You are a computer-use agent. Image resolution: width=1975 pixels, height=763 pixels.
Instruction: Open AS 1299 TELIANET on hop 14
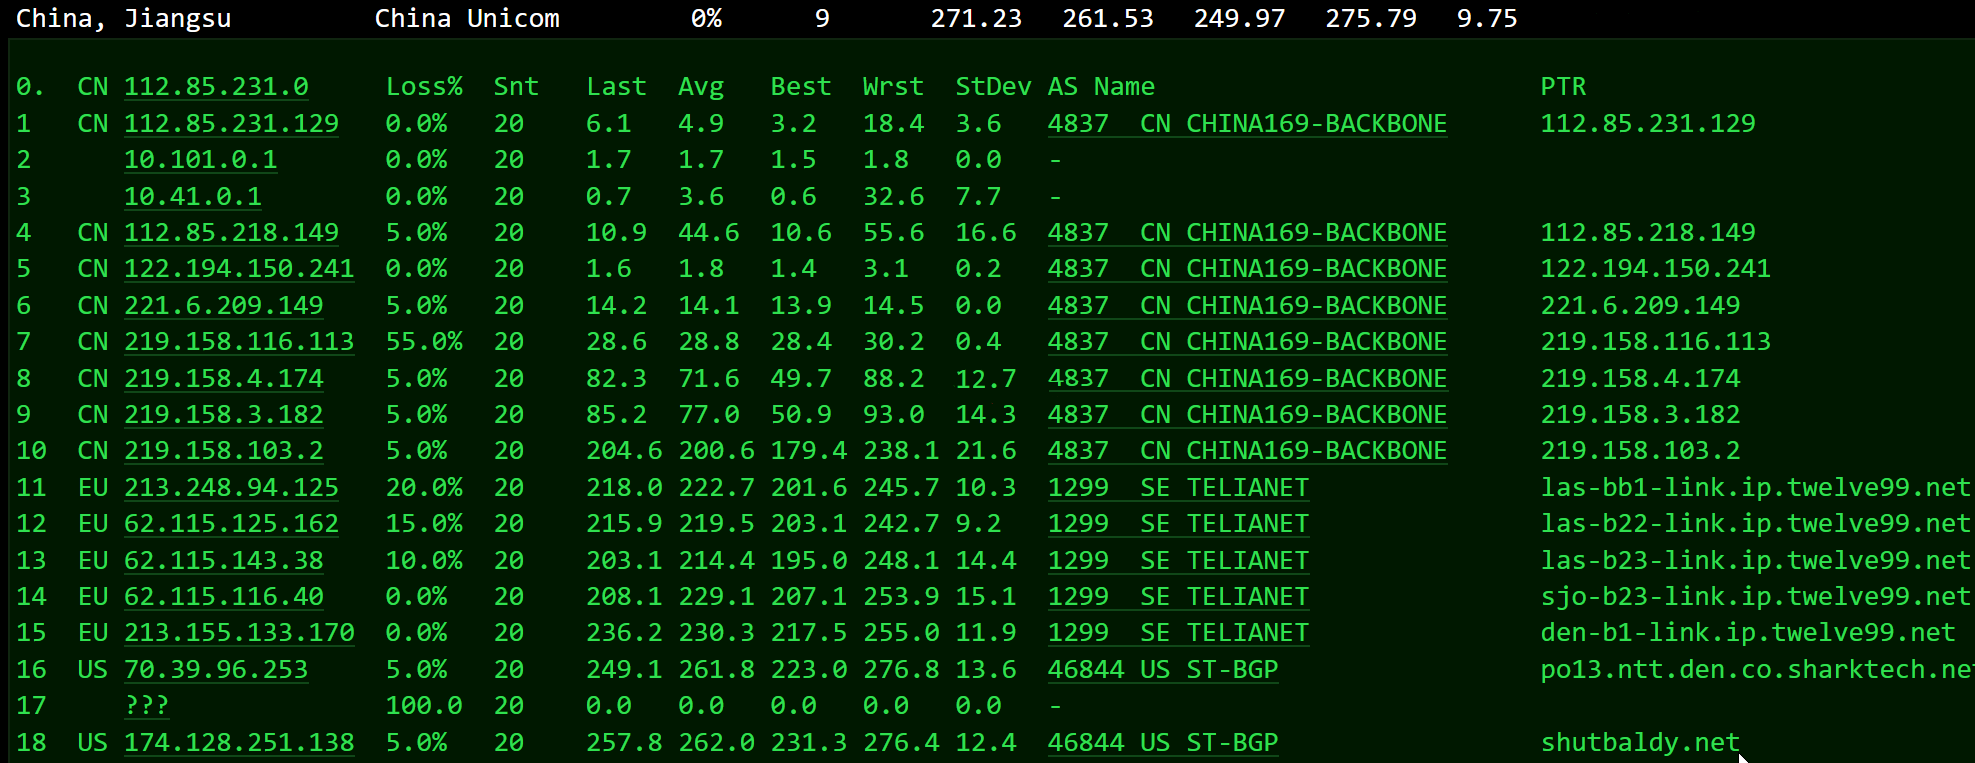click(x=1178, y=596)
